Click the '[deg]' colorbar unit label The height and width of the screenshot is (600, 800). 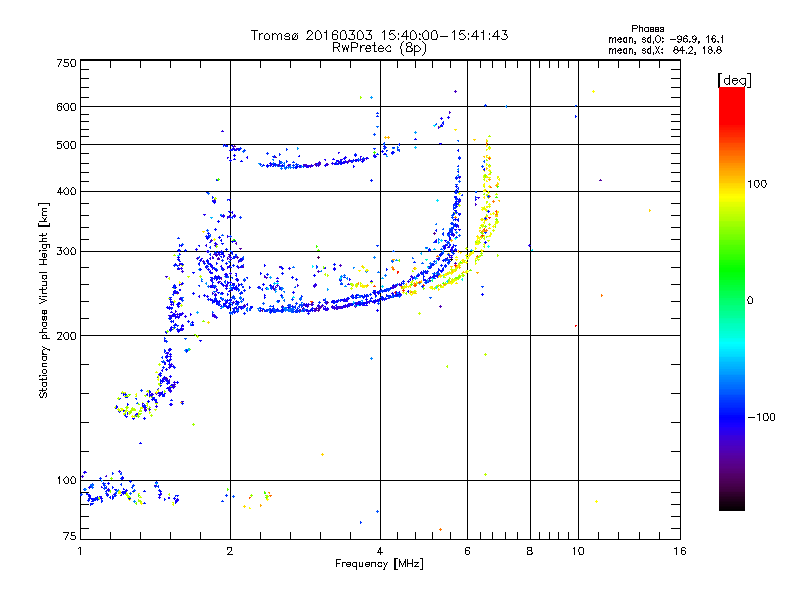pyautogui.click(x=734, y=80)
